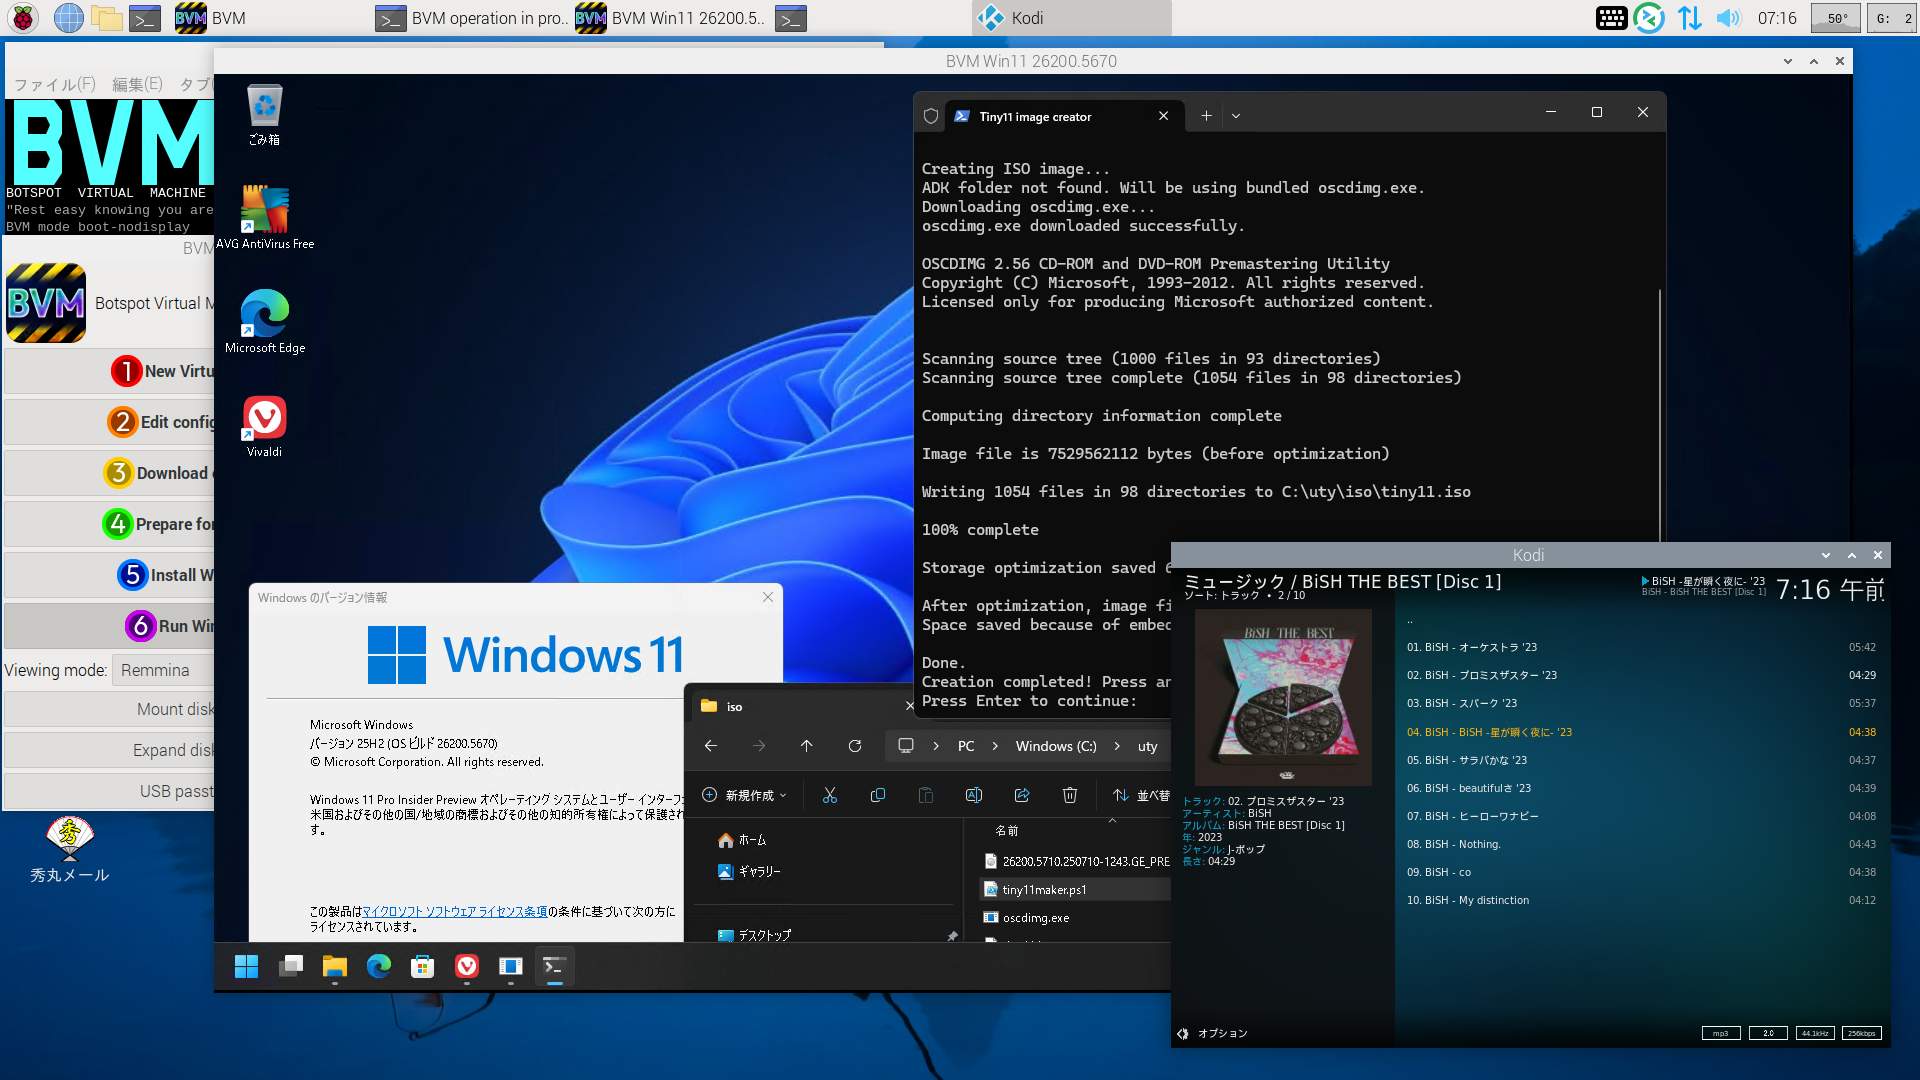Screen dimensions: 1920x1080
Task: Click the Share icon in Explorer toolbar
Action: point(1021,795)
